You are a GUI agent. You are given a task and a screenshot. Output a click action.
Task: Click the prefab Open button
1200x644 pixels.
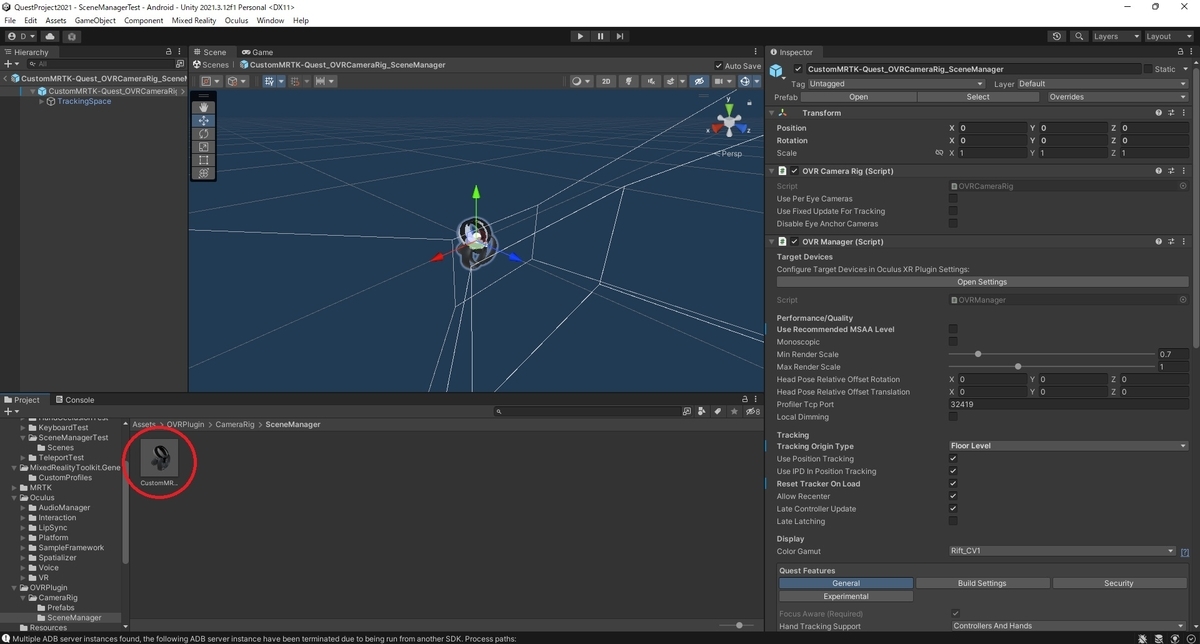click(859, 97)
